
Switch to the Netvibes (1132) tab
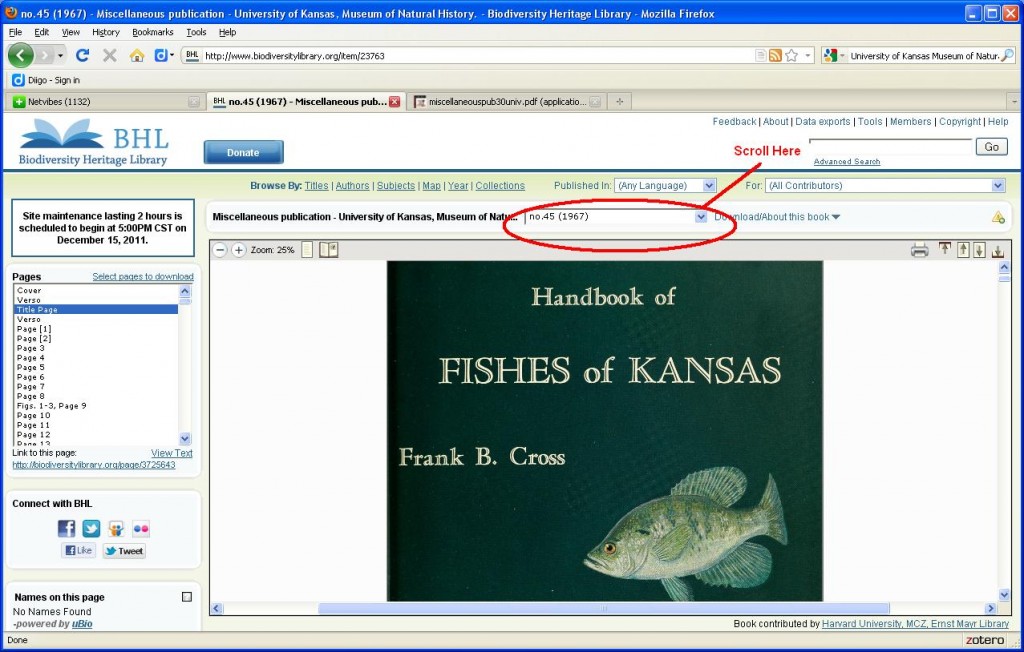(105, 101)
